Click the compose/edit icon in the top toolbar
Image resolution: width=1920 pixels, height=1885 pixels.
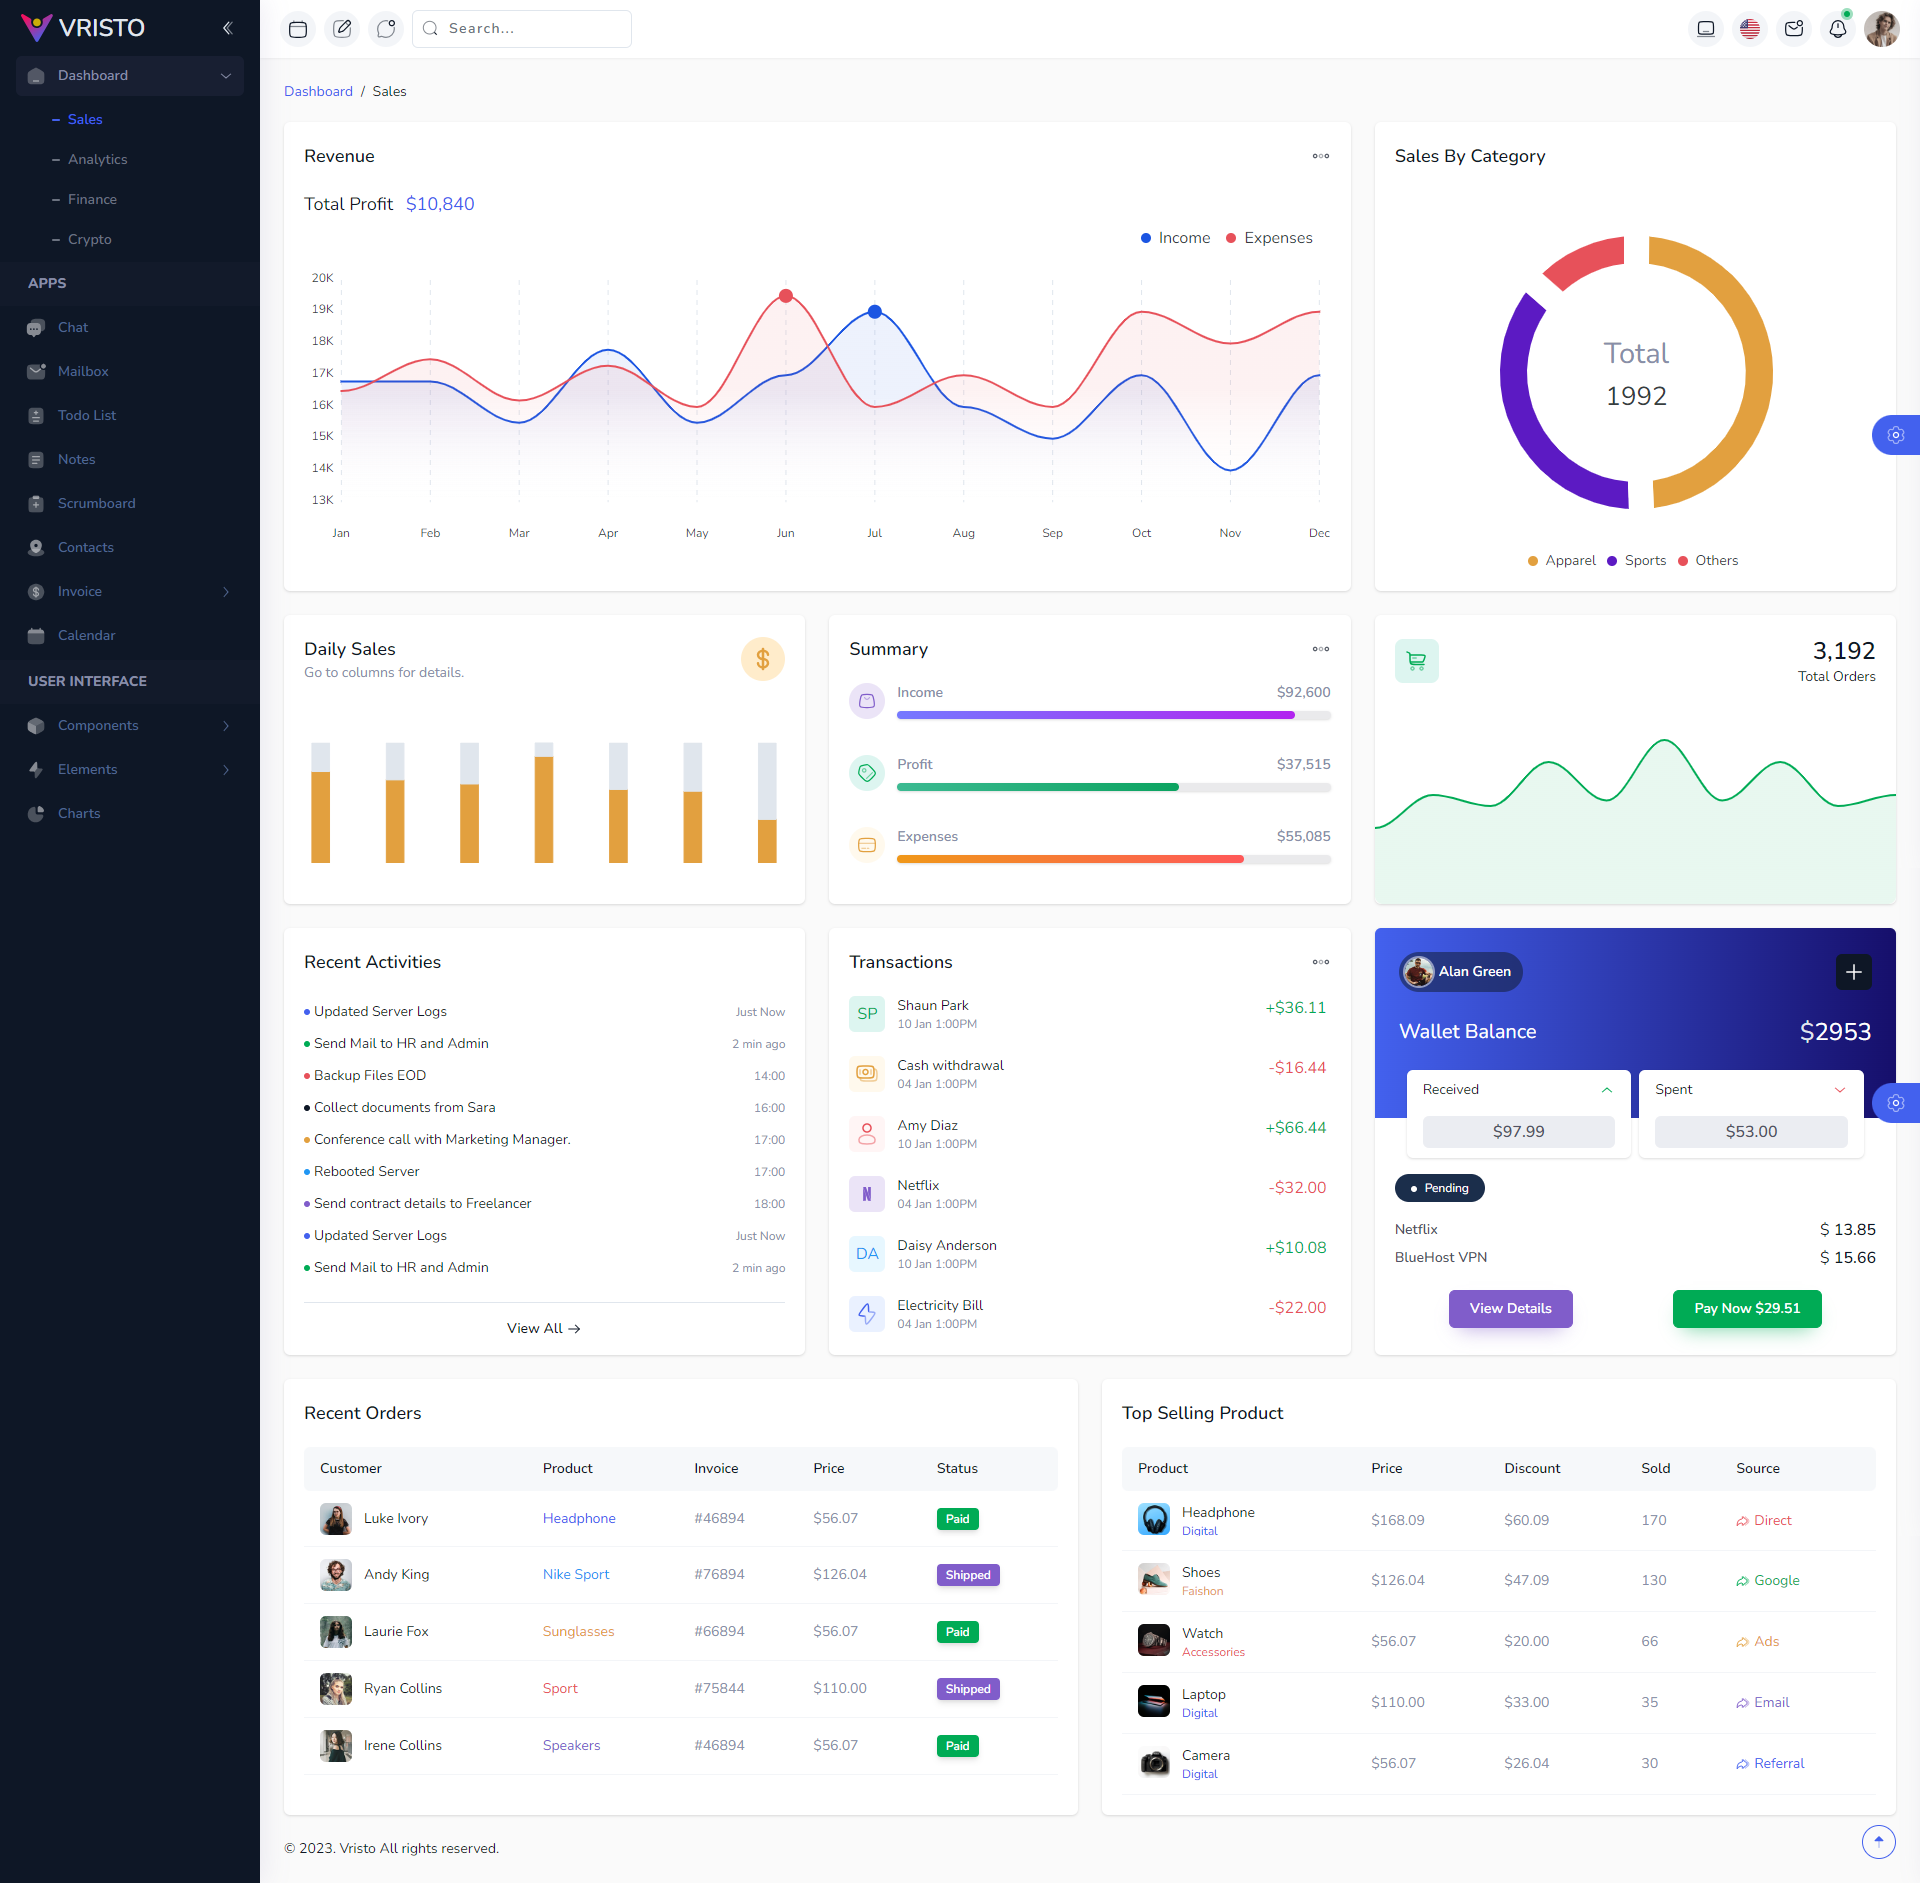342,28
